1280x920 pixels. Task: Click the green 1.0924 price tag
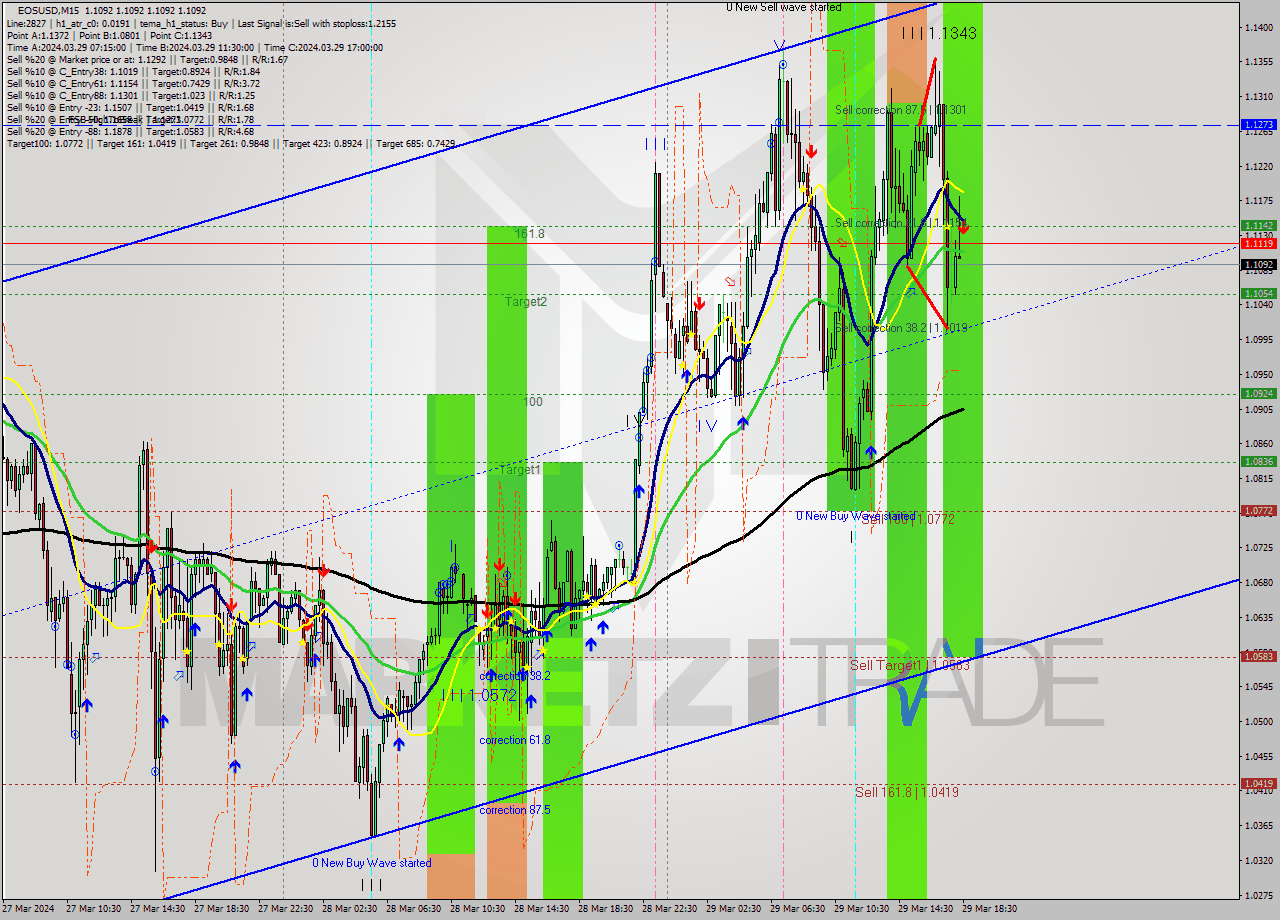[1257, 393]
